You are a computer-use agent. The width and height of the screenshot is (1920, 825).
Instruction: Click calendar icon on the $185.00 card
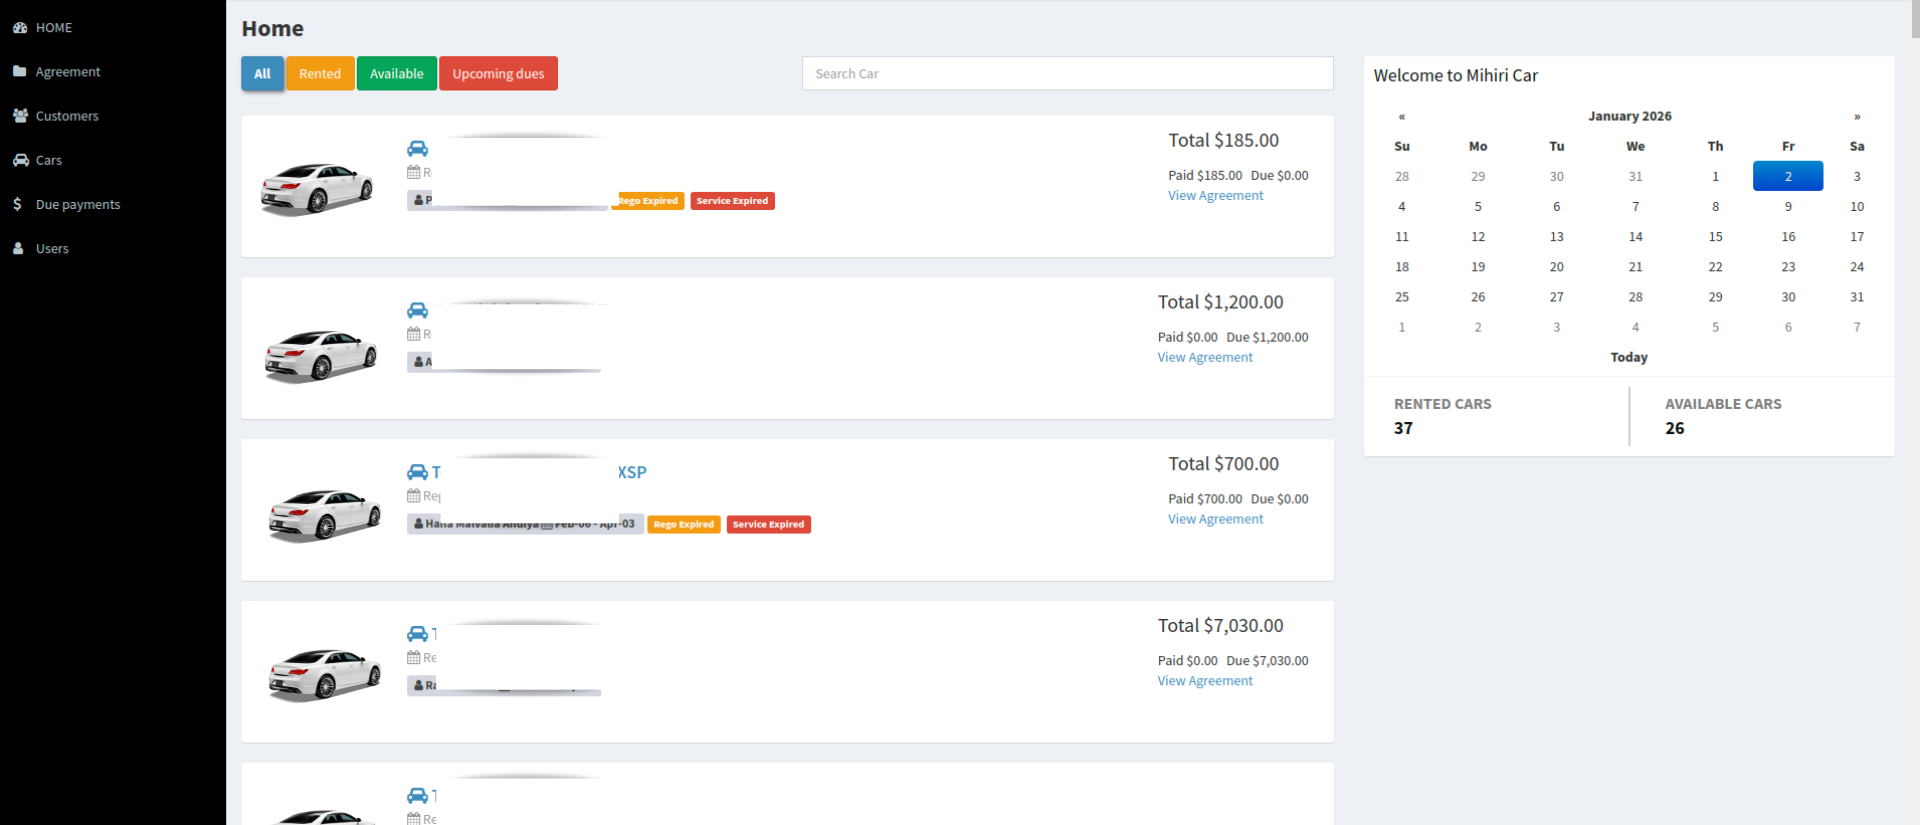[x=413, y=172]
